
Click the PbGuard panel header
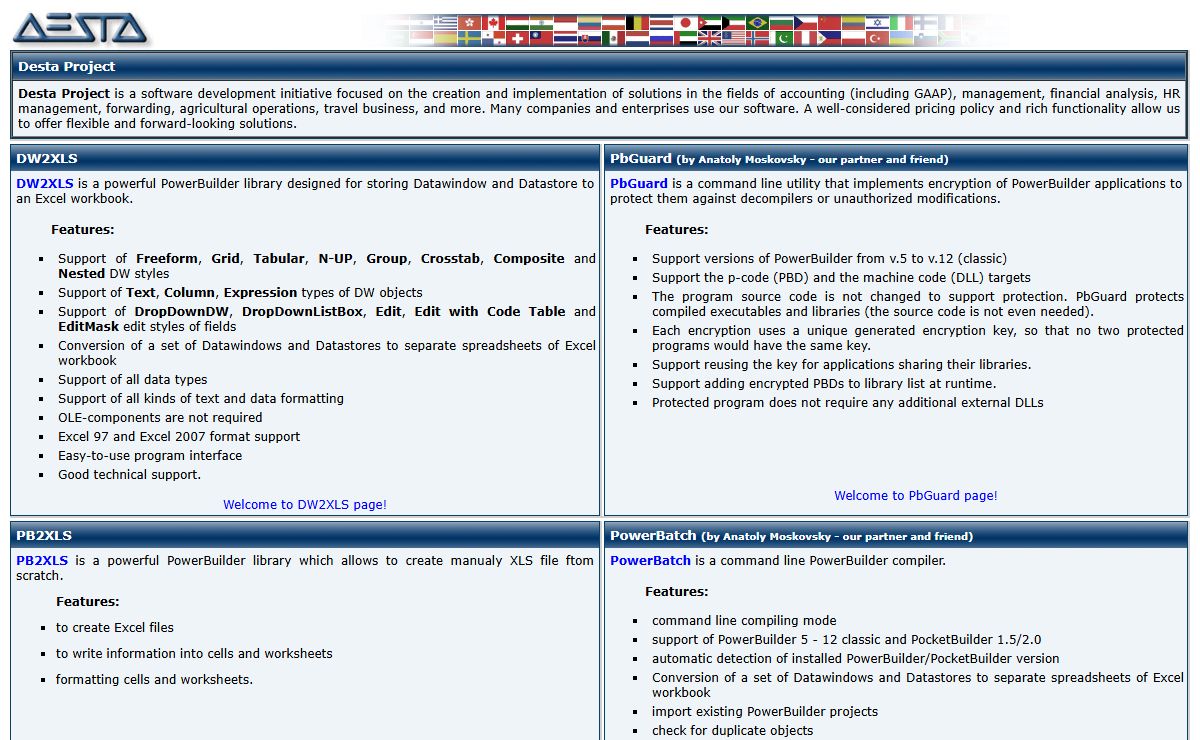897,158
